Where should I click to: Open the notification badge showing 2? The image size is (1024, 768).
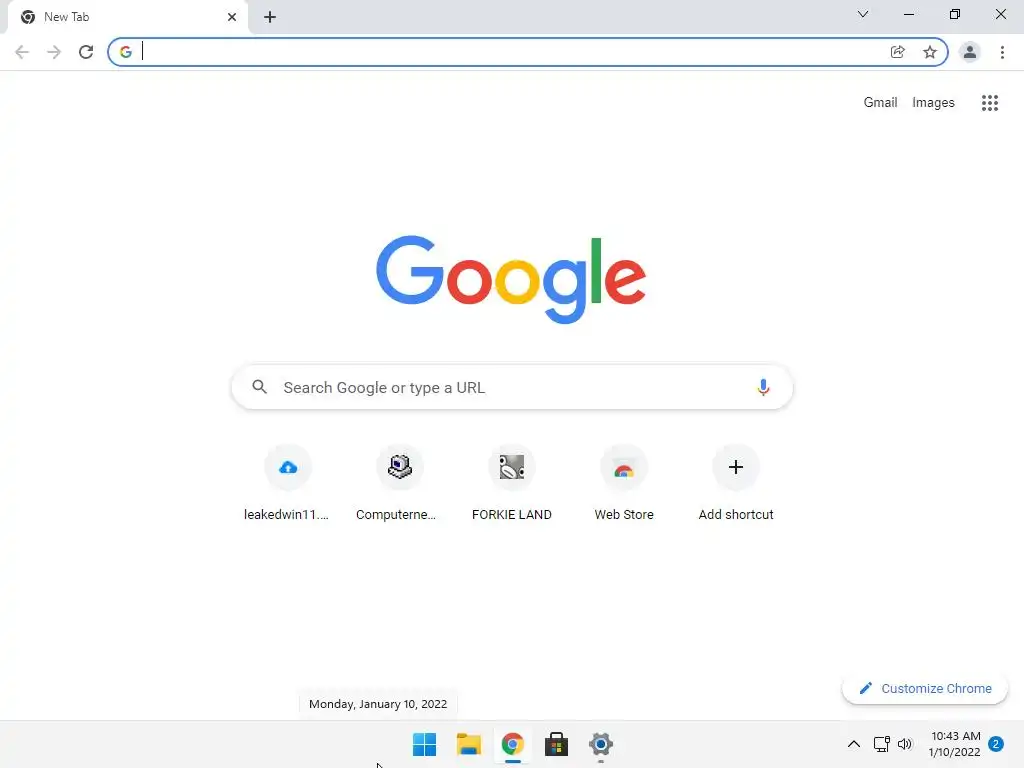pos(996,744)
